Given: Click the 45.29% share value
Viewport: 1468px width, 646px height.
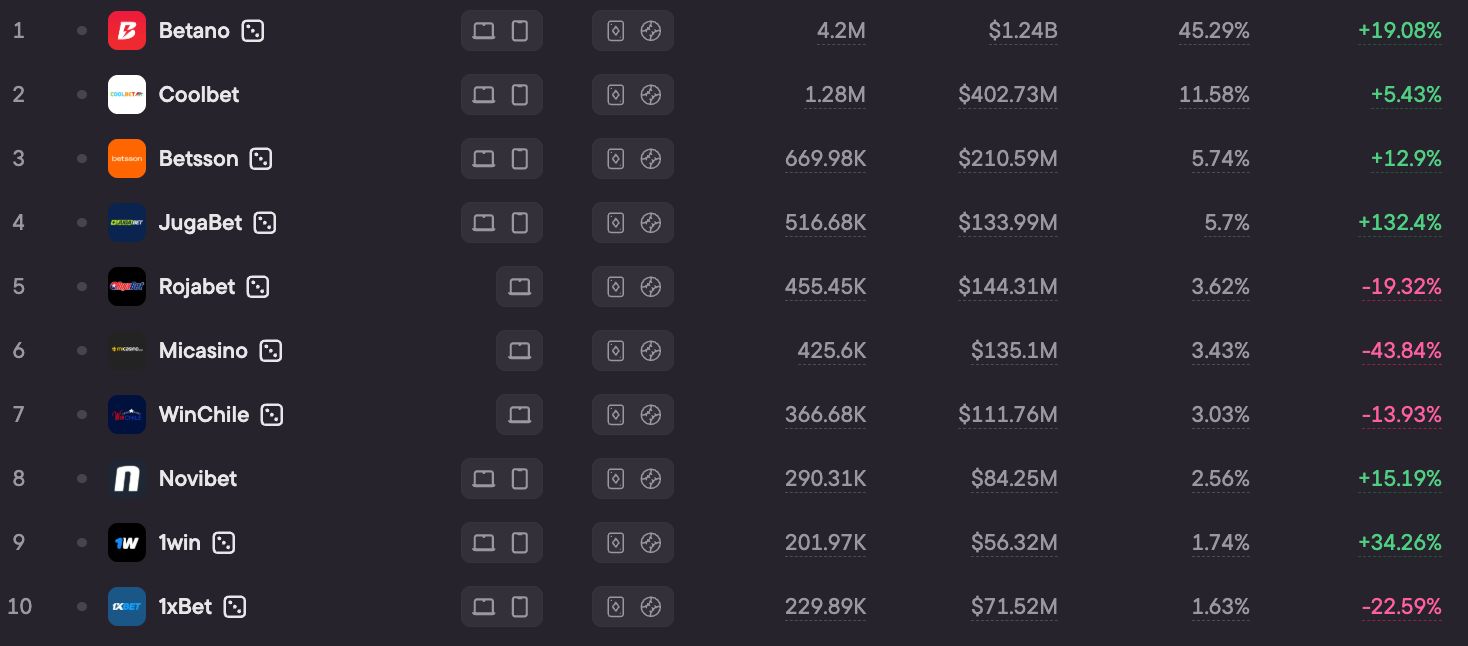Looking at the screenshot, I should coord(1214,31).
